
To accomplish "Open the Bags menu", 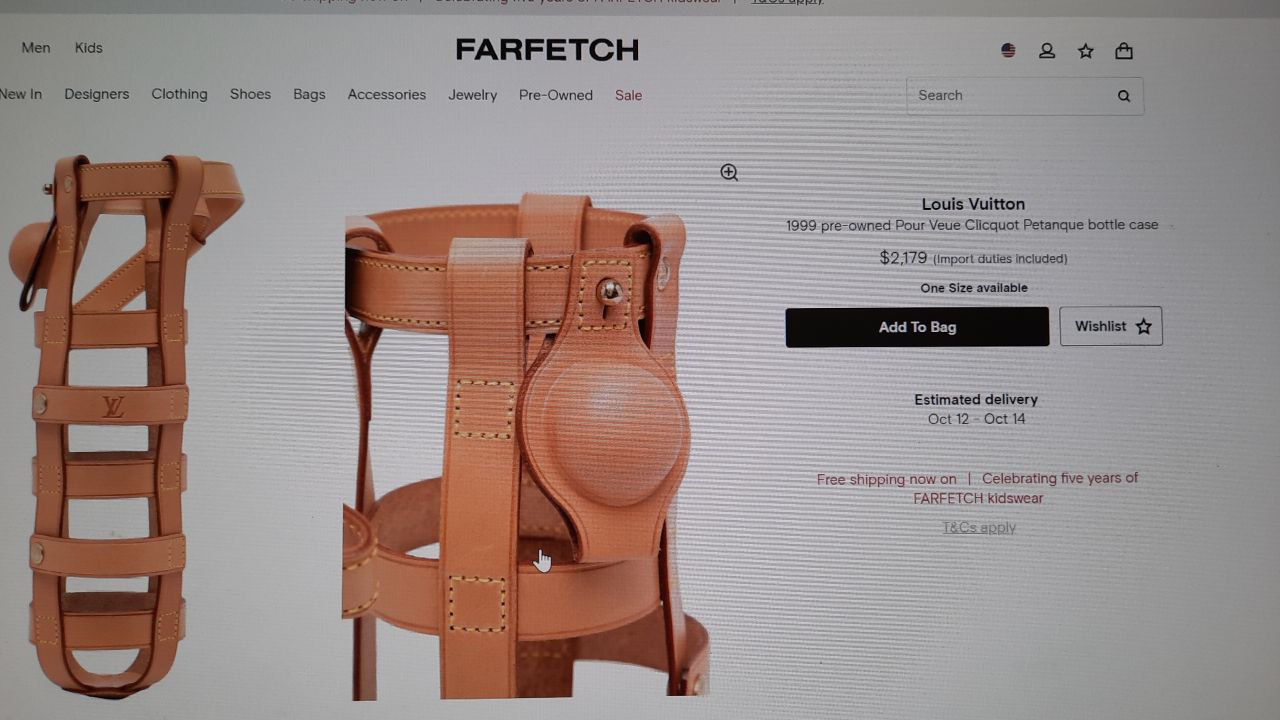I will 309,94.
